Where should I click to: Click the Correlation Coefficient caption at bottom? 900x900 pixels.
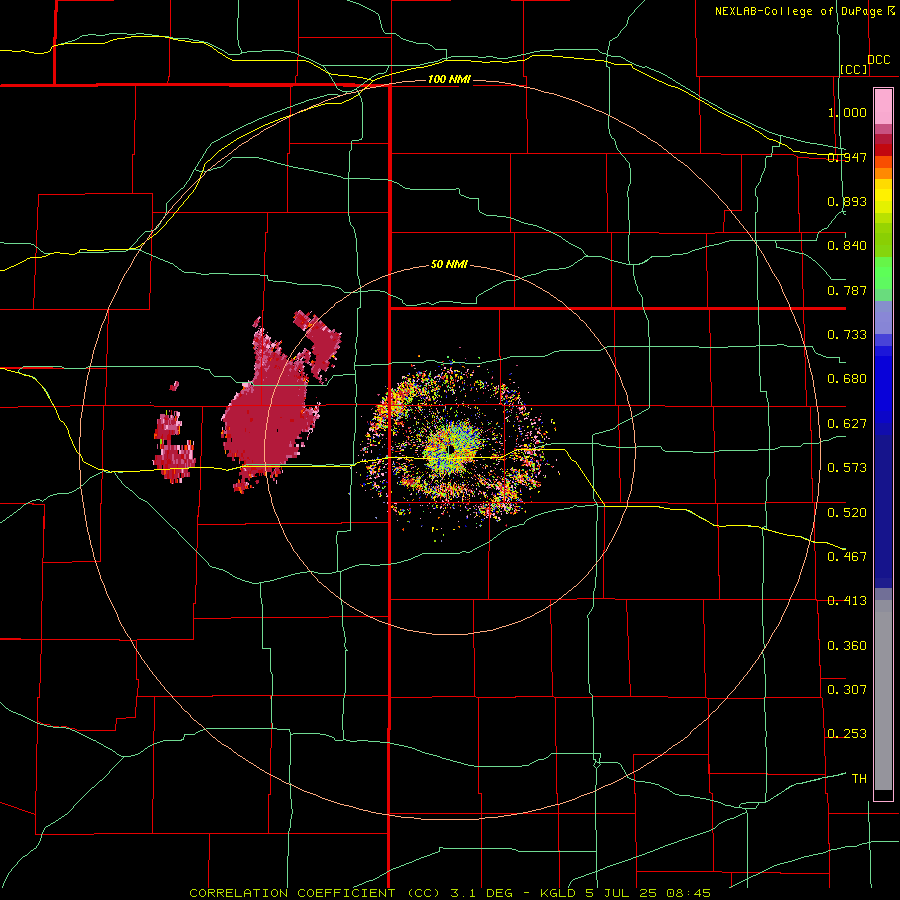[450, 893]
